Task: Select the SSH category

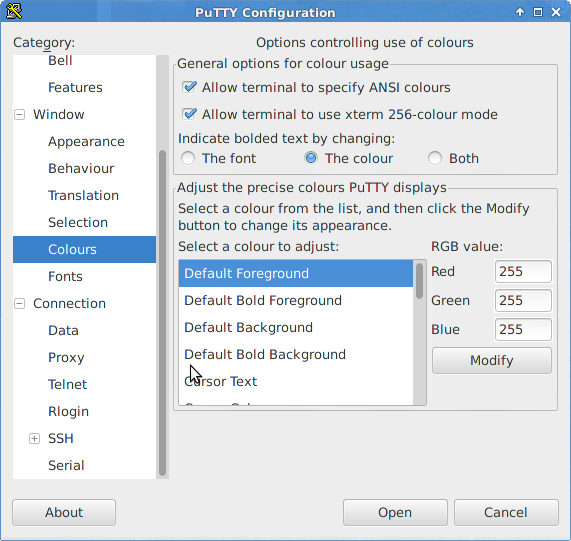Action: point(61,438)
